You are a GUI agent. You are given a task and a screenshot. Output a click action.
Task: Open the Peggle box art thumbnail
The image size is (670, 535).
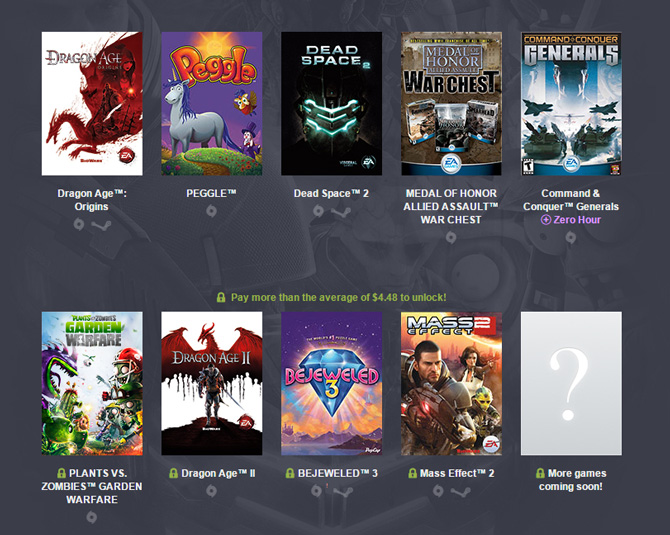tap(212, 103)
